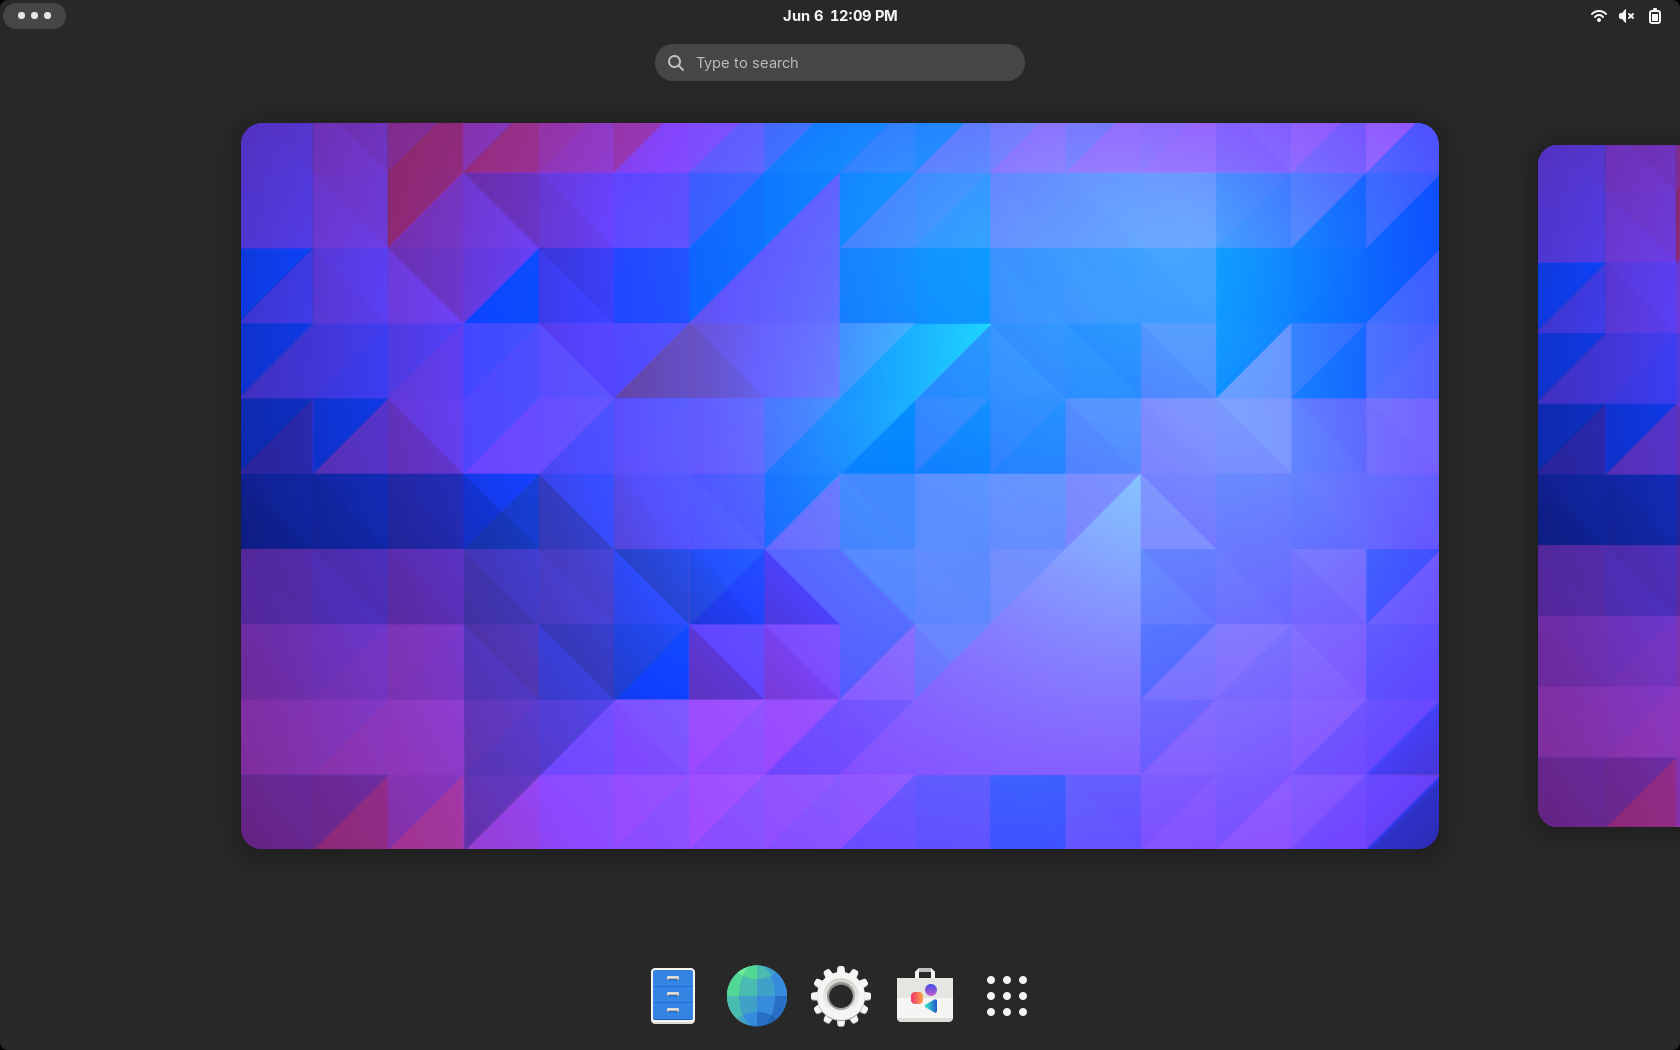Click the magnifying glass search icon

click(x=676, y=62)
